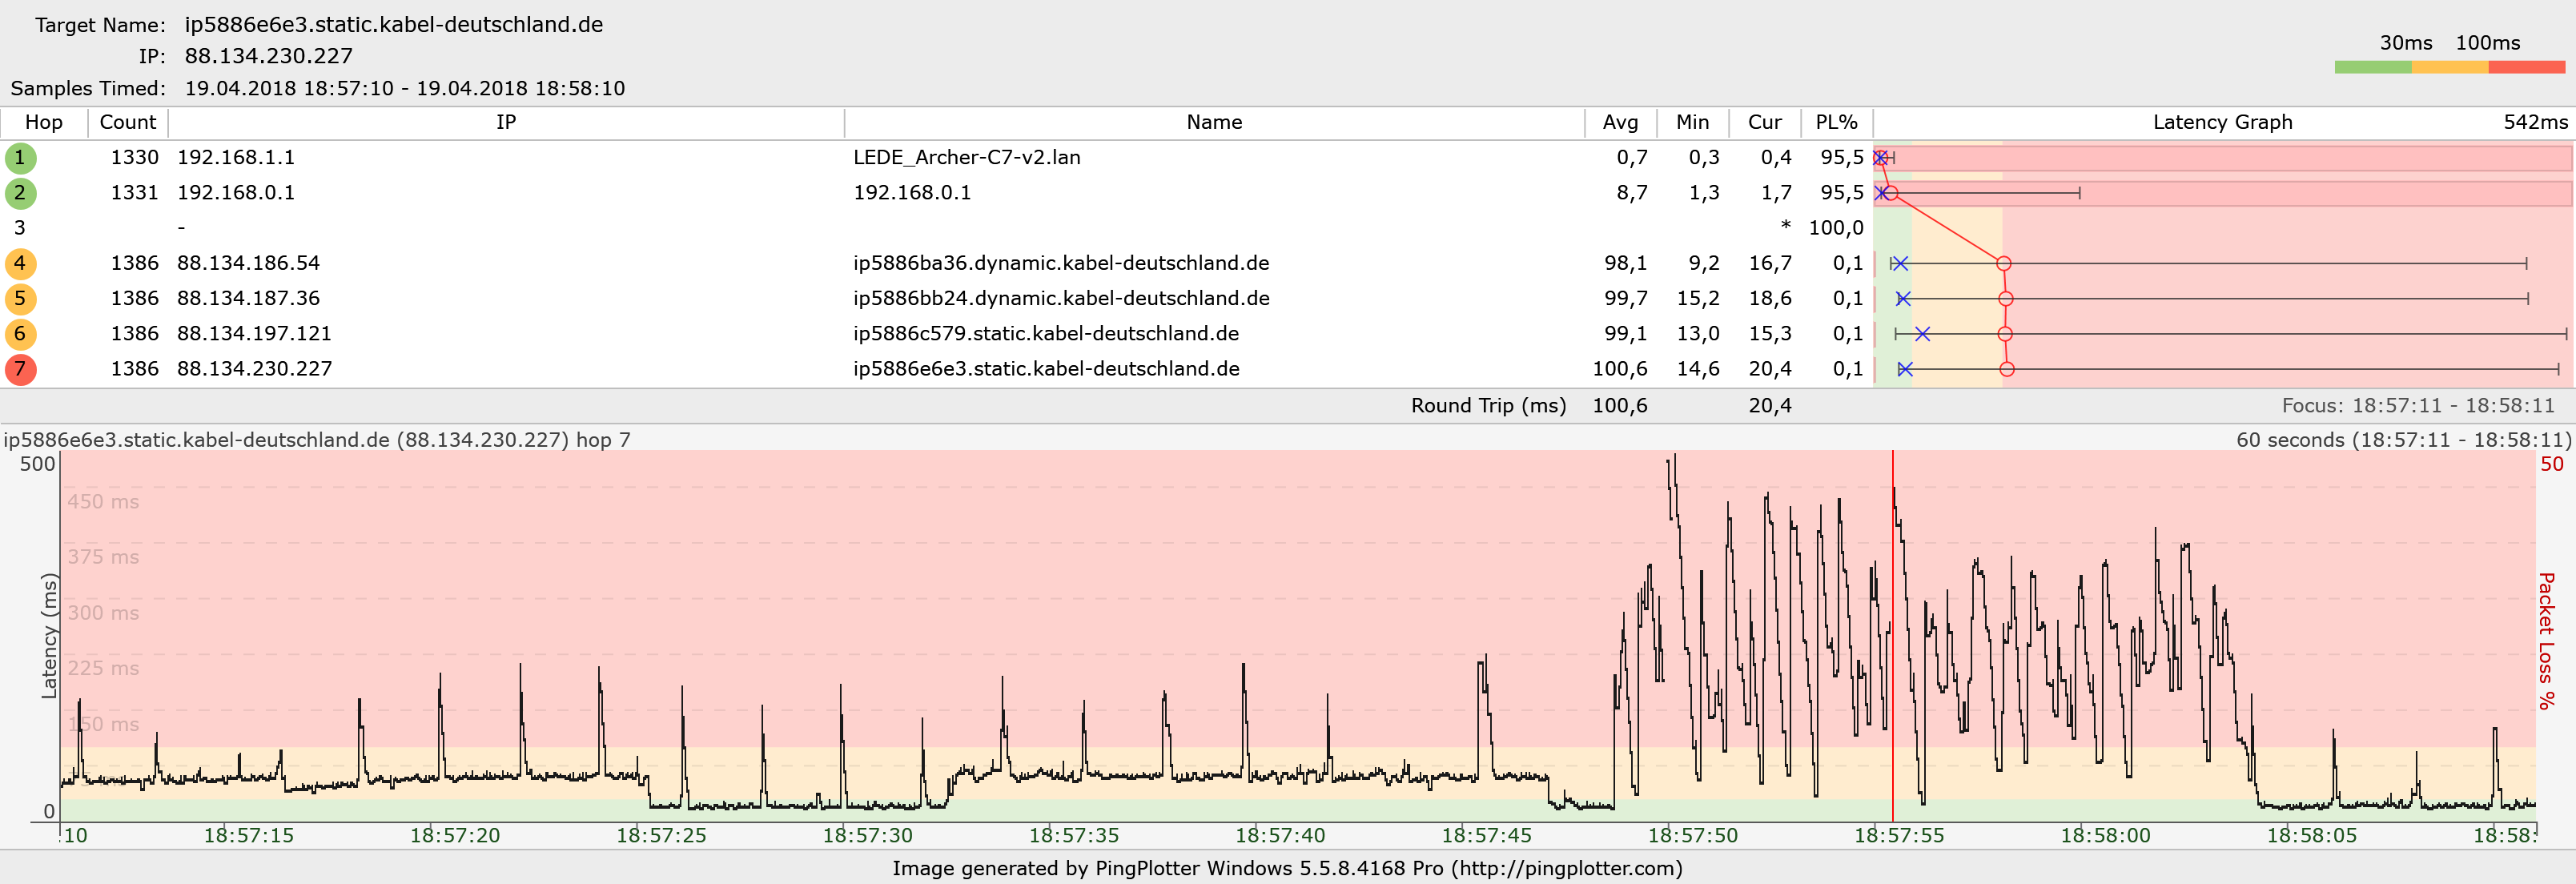Click the Target Name hostname in header
The height and width of the screenshot is (884, 2576).
point(394,24)
